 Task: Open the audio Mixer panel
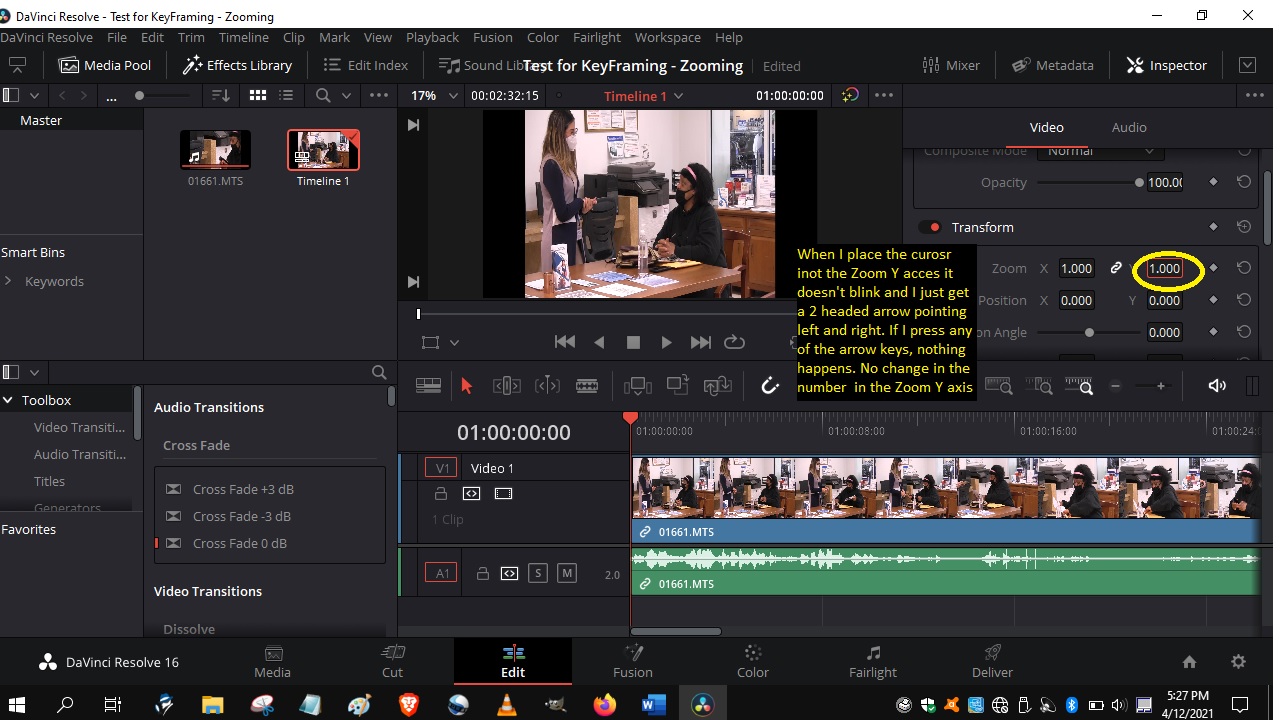pos(951,65)
